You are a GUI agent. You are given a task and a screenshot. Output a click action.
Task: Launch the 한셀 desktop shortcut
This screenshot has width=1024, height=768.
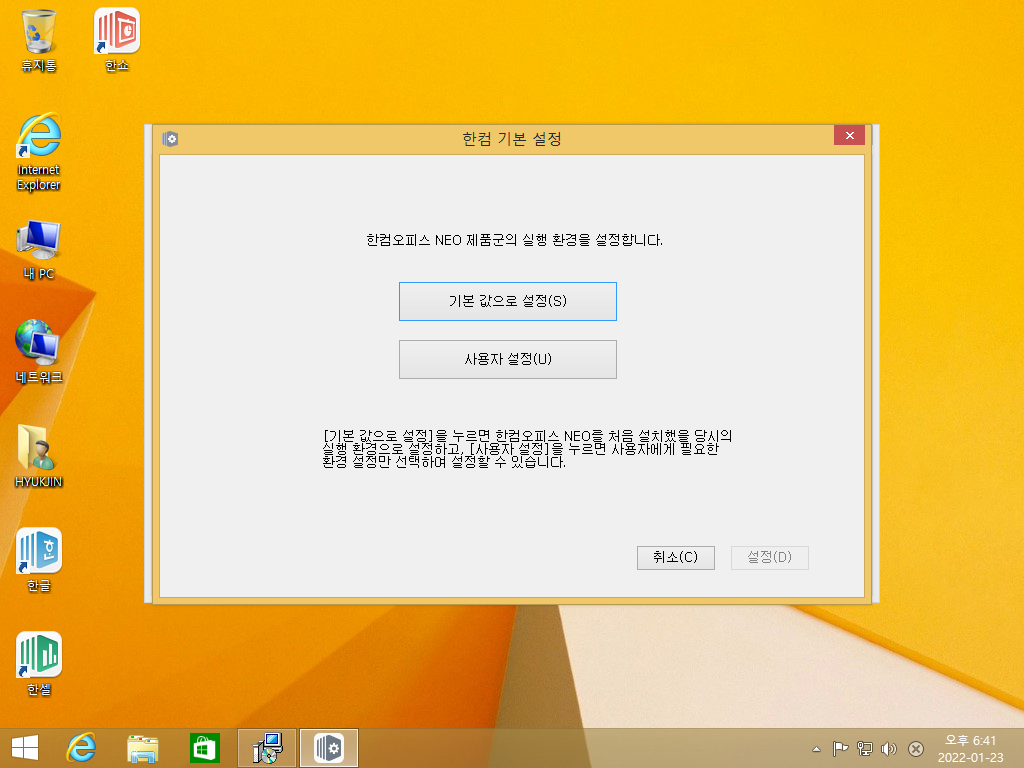pyautogui.click(x=39, y=664)
